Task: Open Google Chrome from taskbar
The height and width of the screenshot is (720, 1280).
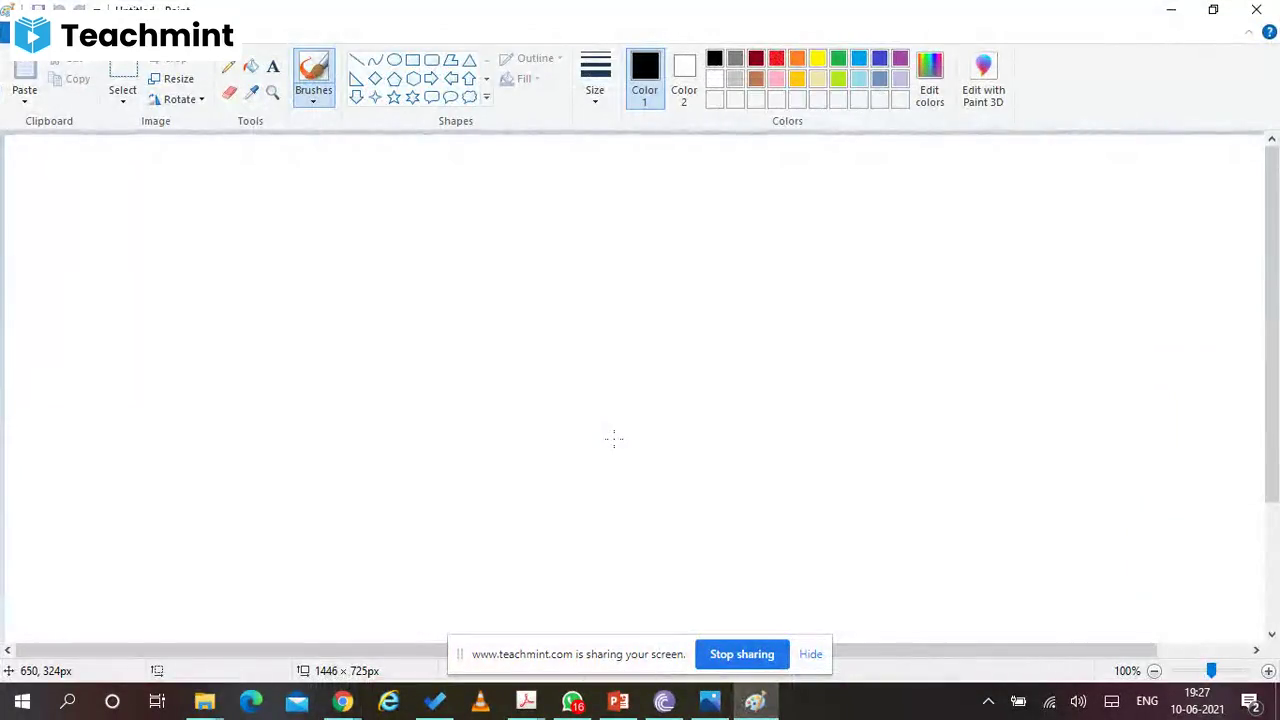Action: 343,701
